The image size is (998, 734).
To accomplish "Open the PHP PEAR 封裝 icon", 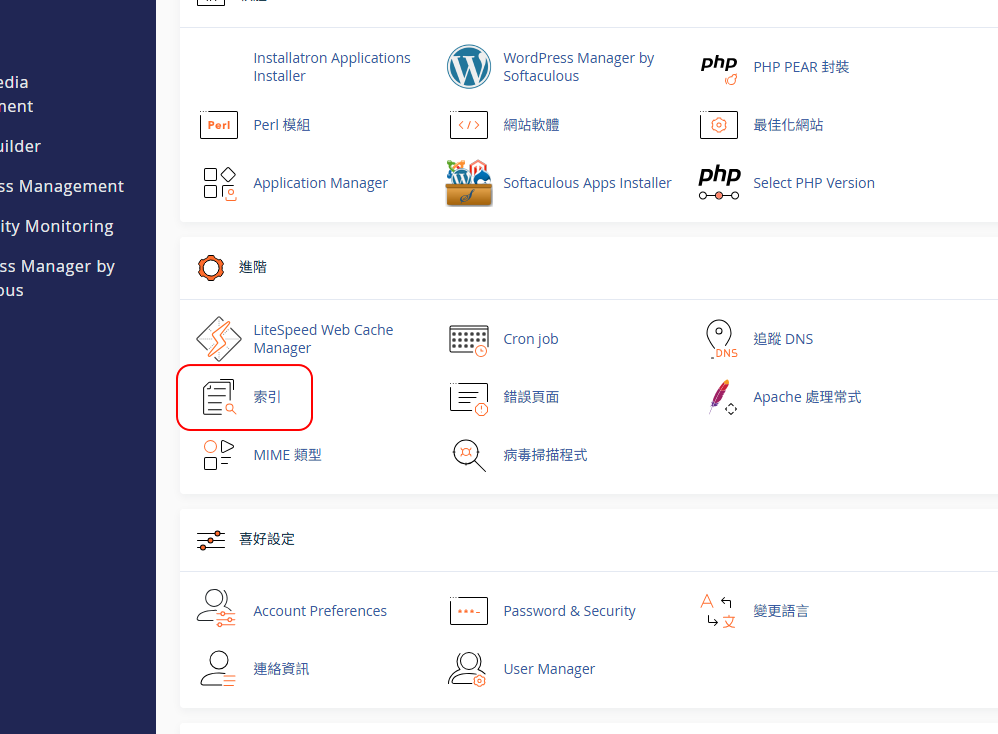I will tap(719, 67).
